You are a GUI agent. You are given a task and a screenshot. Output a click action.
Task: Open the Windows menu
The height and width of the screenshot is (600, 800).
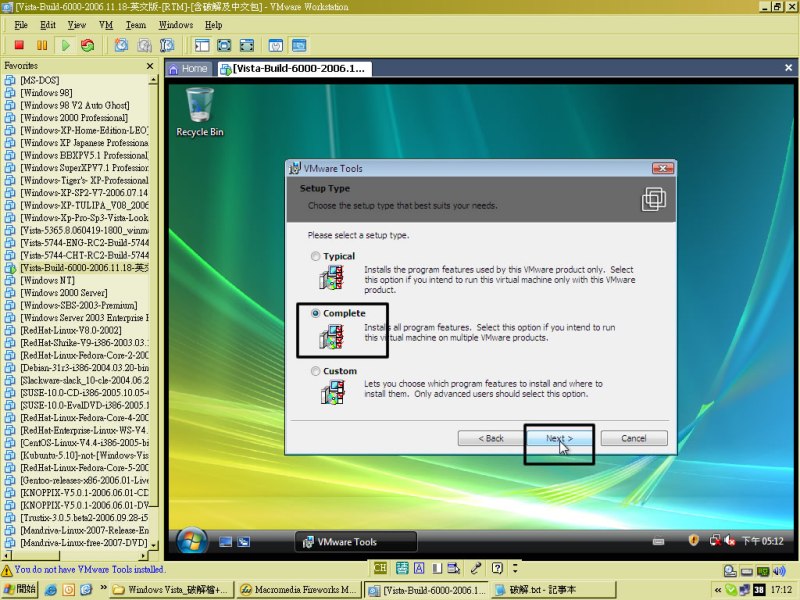(176, 25)
